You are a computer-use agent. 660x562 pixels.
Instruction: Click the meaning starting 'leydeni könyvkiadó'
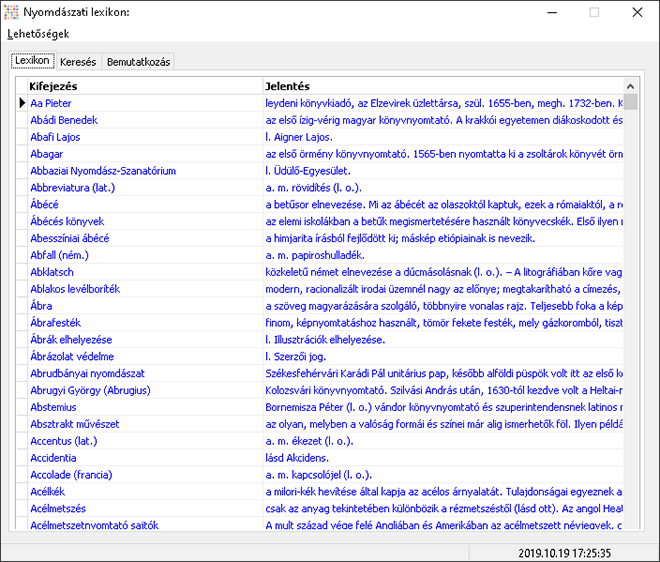tap(444, 103)
